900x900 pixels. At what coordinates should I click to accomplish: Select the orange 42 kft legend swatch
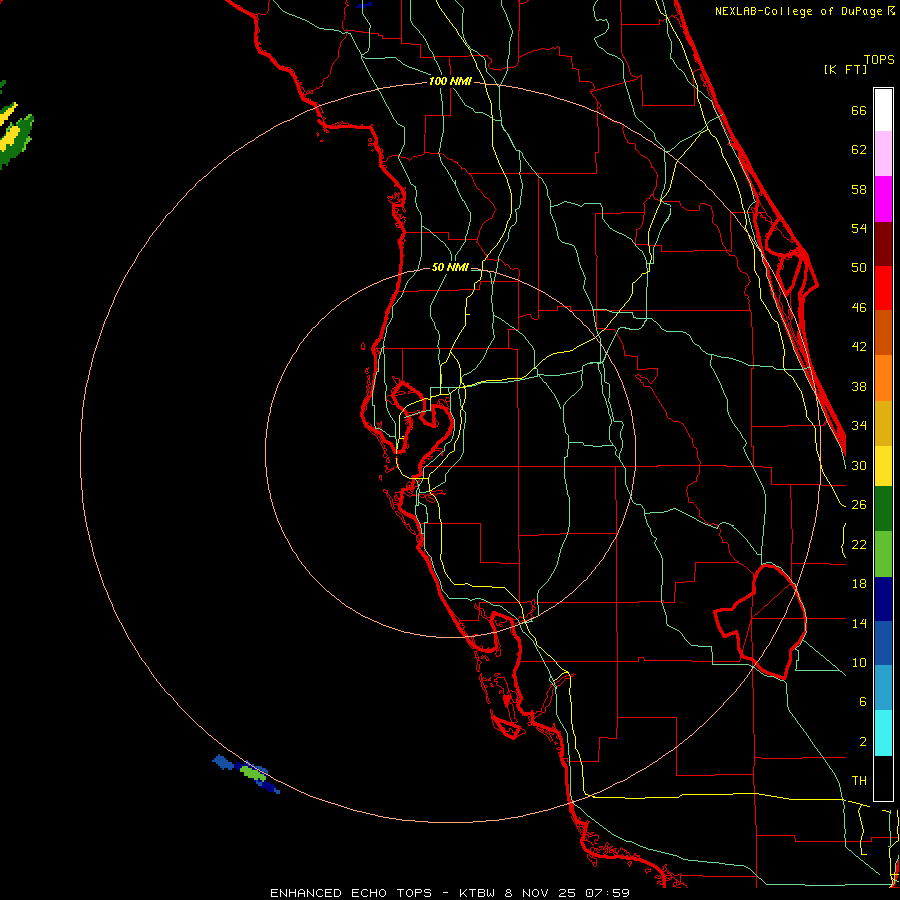(x=883, y=378)
